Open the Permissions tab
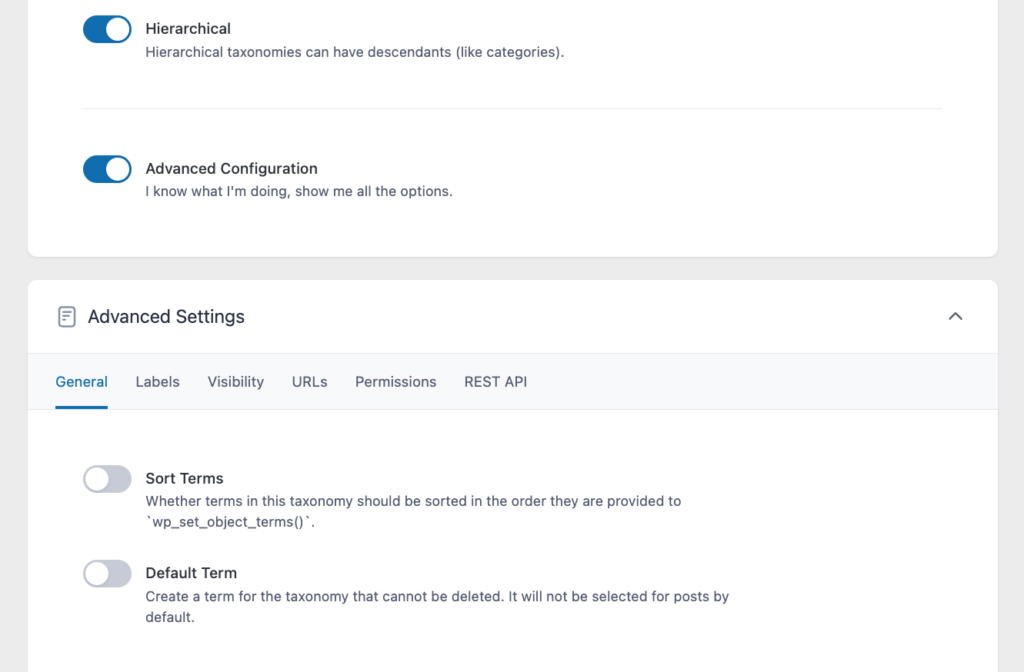This screenshot has height=672, width=1024. click(x=396, y=382)
